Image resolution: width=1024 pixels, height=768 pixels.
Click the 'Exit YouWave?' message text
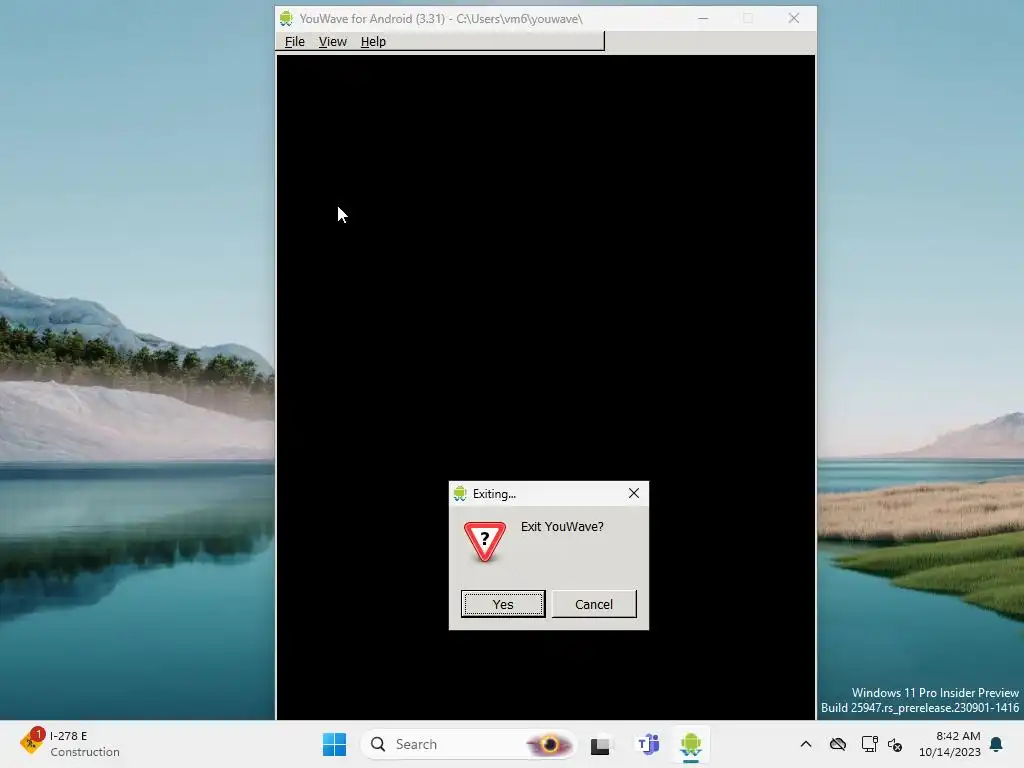coord(562,526)
